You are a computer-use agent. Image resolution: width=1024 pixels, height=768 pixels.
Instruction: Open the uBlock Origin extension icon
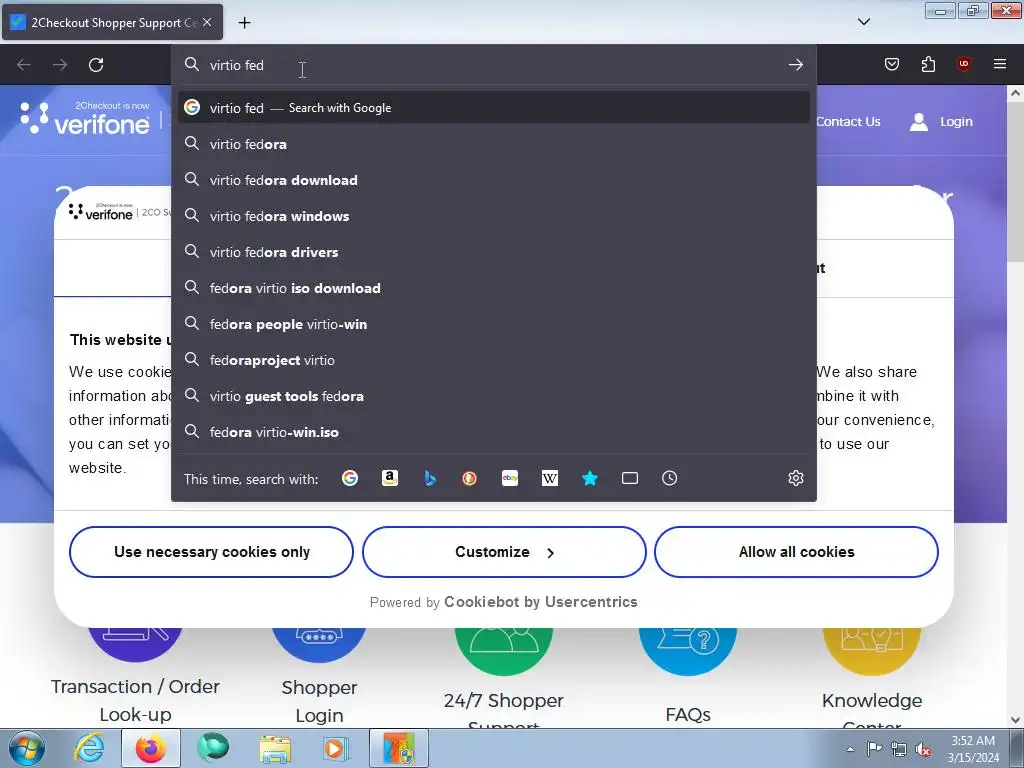click(x=963, y=64)
